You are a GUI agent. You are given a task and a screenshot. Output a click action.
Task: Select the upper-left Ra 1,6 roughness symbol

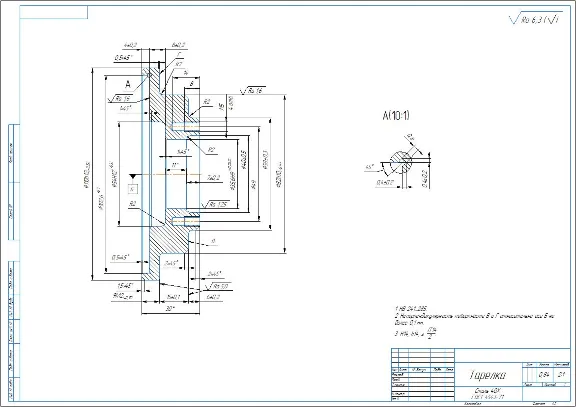pos(120,98)
